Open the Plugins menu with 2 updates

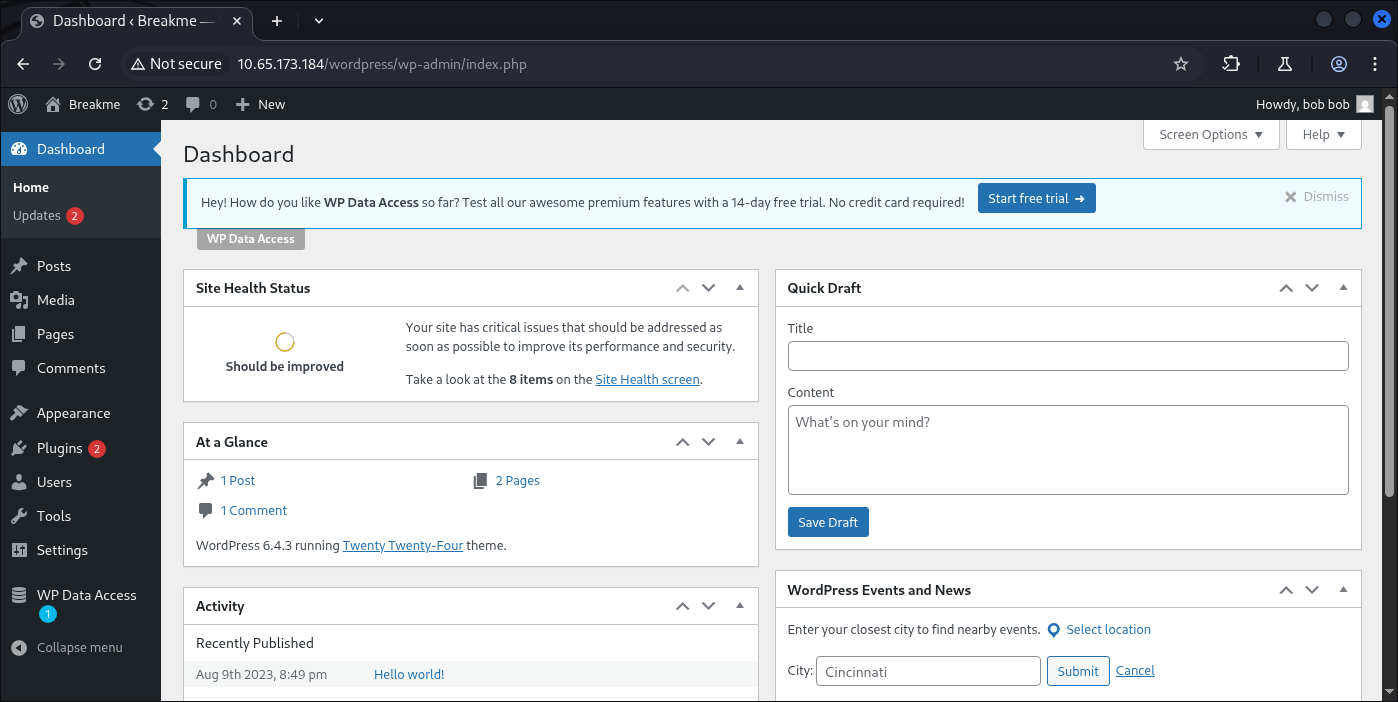(x=80, y=448)
